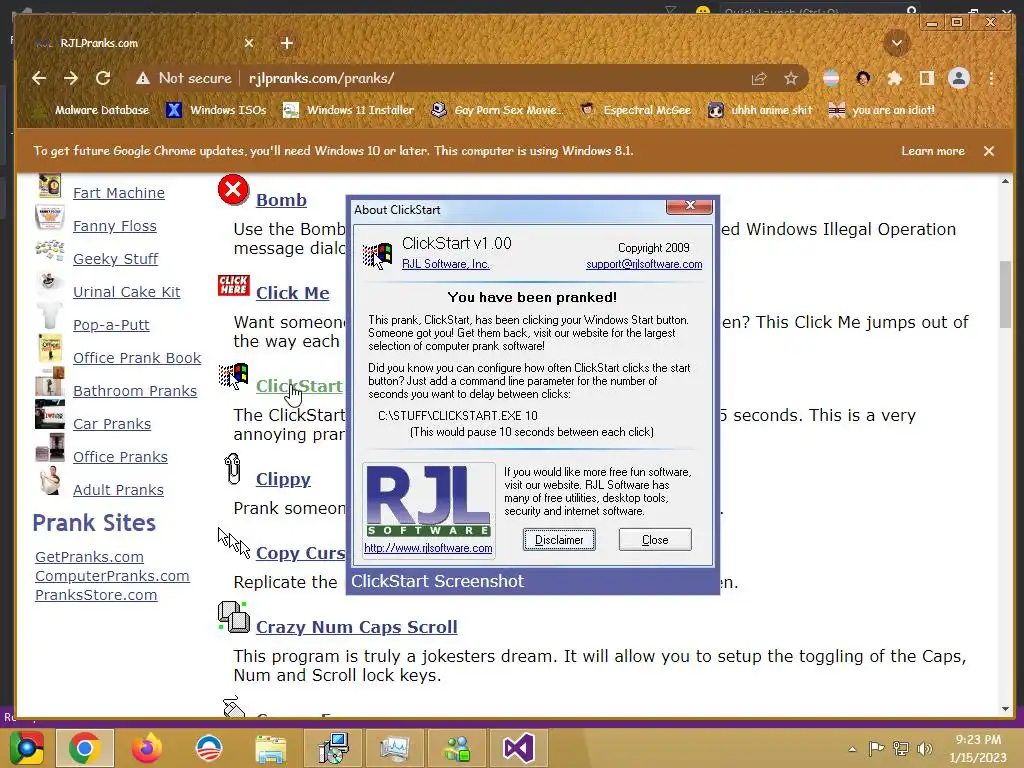Open Espectral McGee bookmark

point(636,110)
